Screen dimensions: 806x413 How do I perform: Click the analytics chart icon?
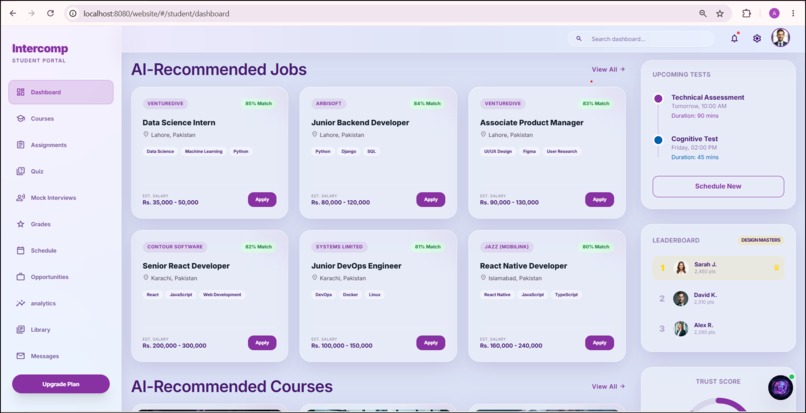(21, 303)
